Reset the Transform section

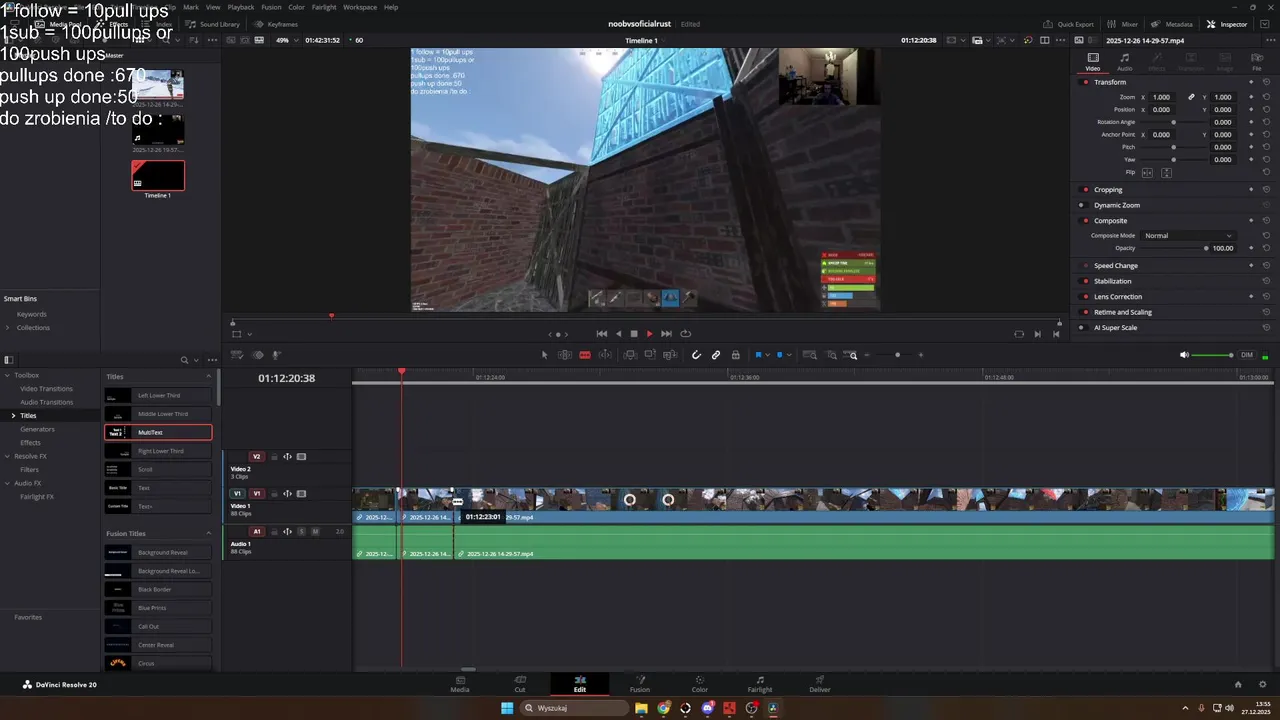(1266, 82)
